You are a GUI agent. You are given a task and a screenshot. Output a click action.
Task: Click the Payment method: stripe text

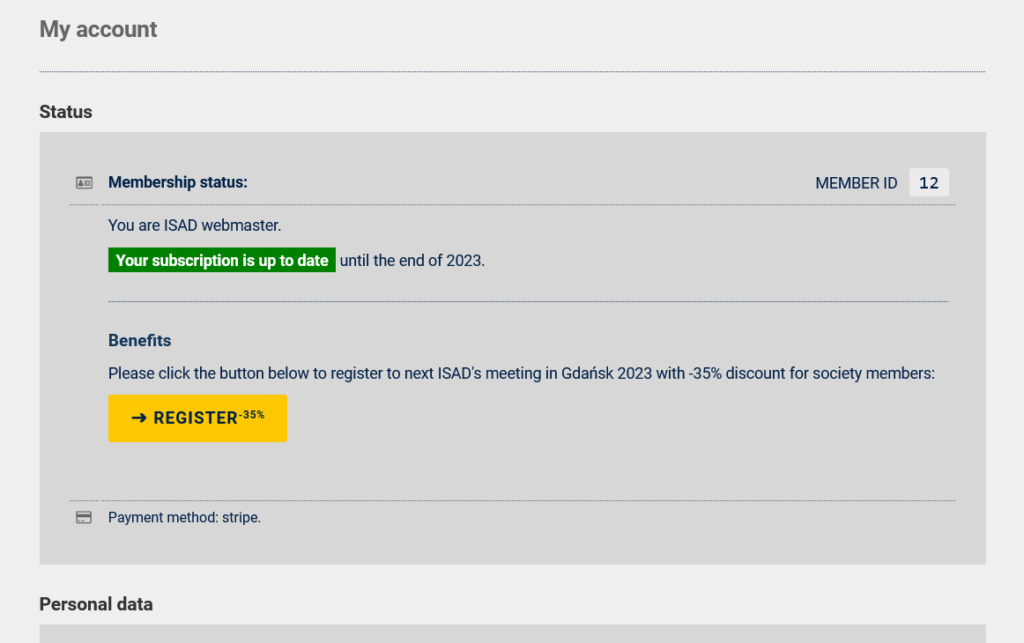[x=184, y=518]
